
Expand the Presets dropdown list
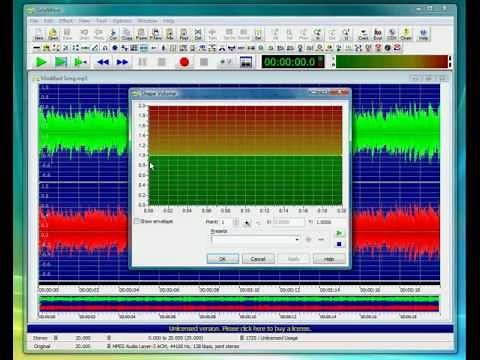point(296,239)
